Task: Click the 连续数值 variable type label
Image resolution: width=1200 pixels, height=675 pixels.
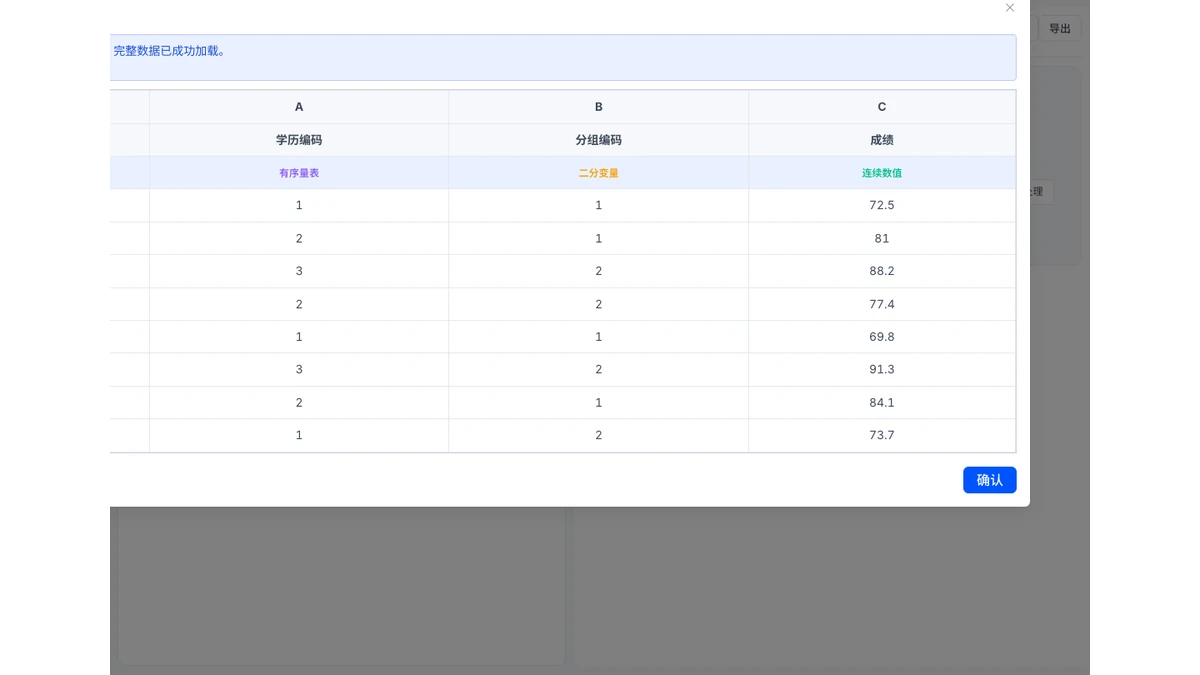Action: (882, 173)
